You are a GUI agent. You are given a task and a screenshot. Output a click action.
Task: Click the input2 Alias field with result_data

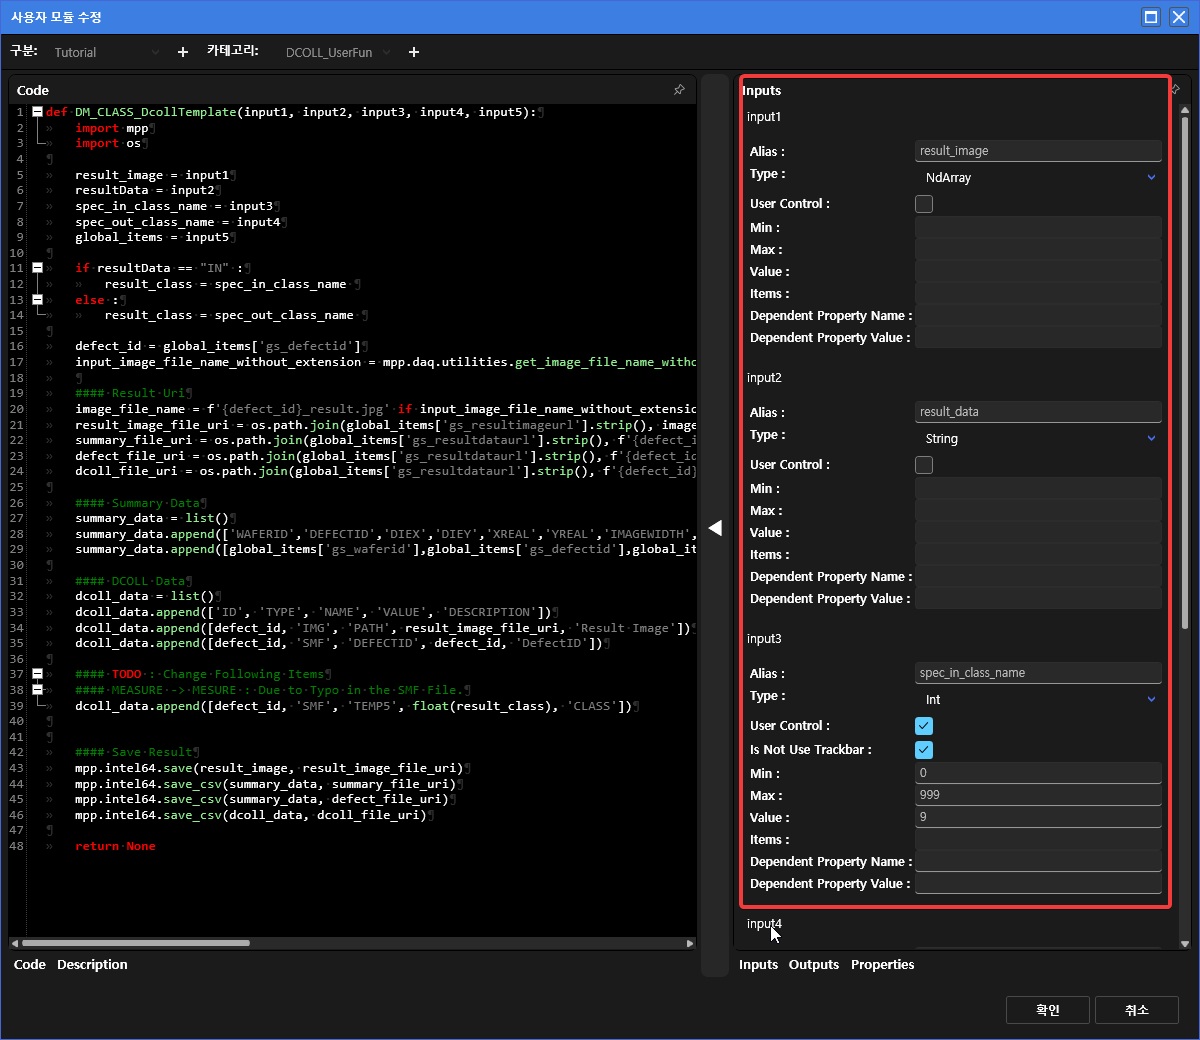pos(1037,412)
